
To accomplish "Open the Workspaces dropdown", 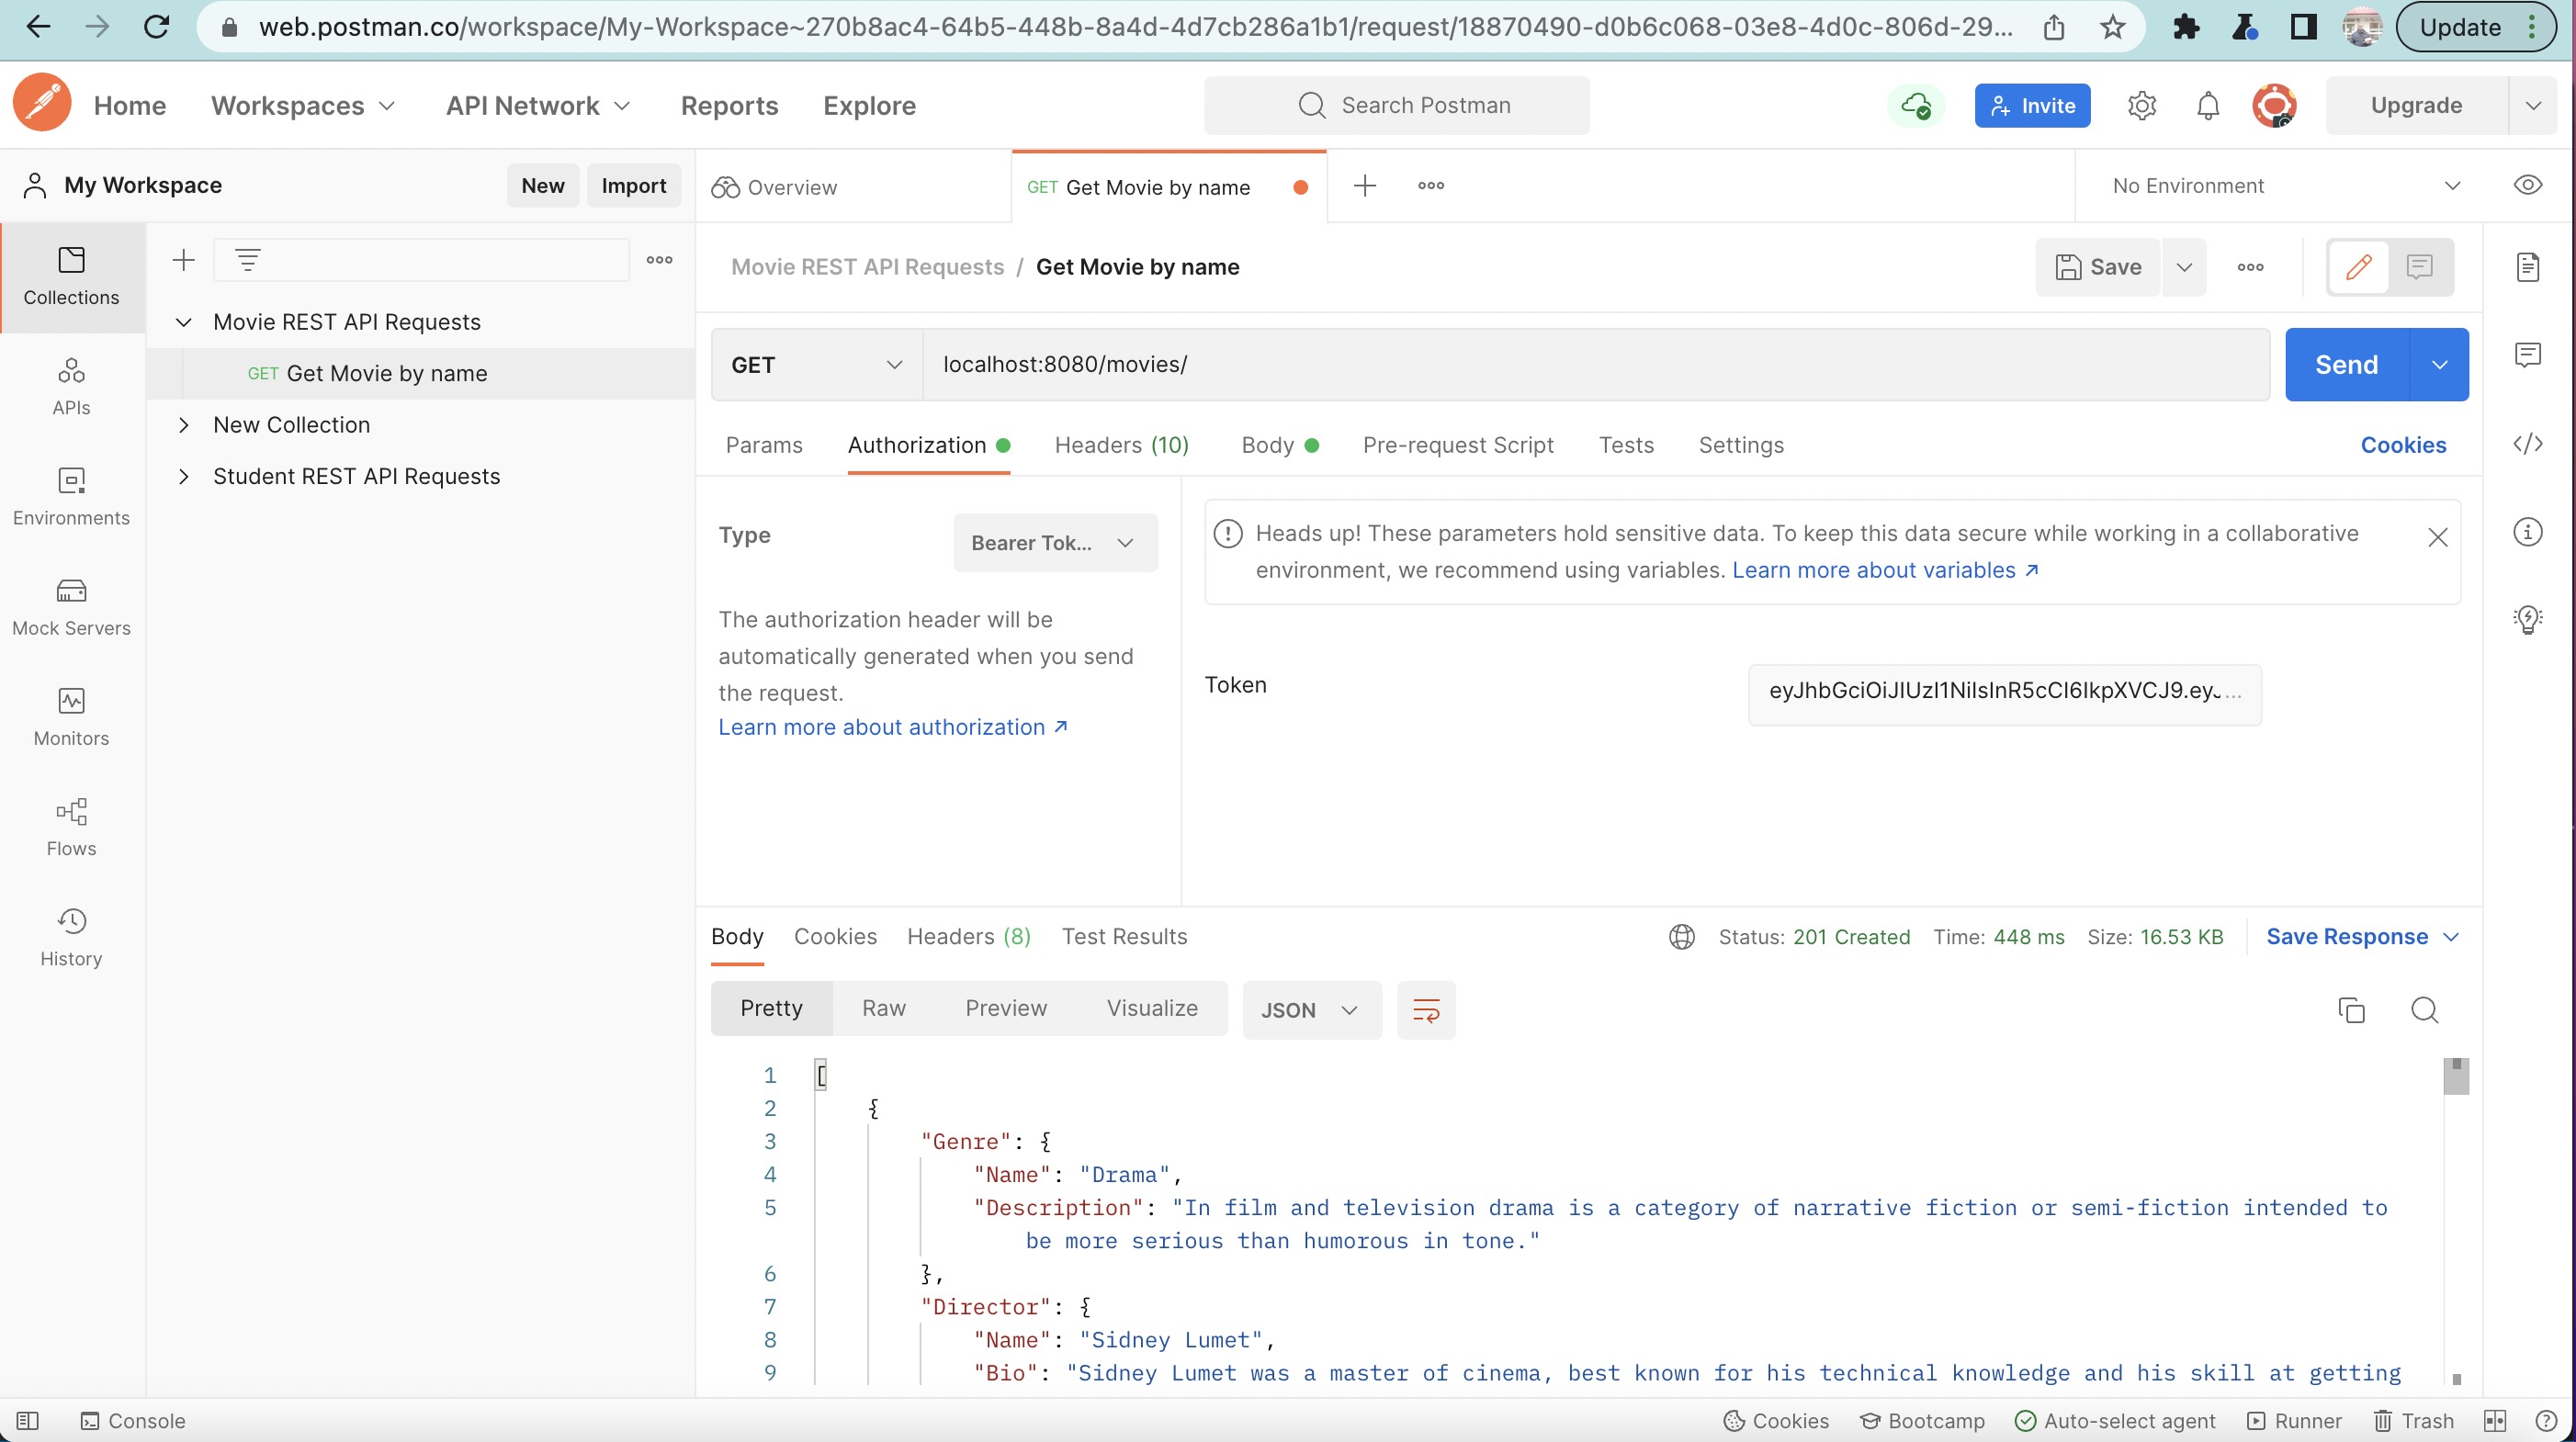I will pyautogui.click(x=303, y=105).
